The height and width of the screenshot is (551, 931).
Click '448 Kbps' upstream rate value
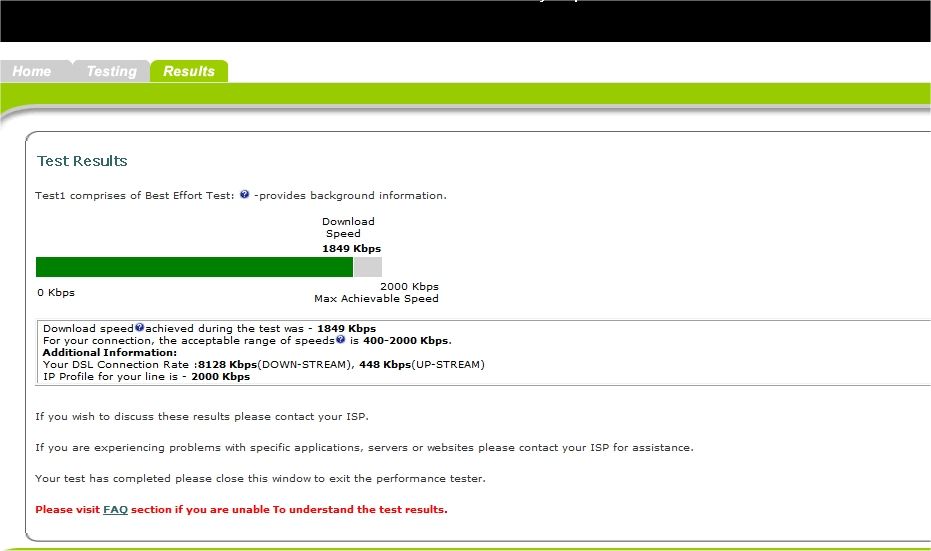click(385, 365)
